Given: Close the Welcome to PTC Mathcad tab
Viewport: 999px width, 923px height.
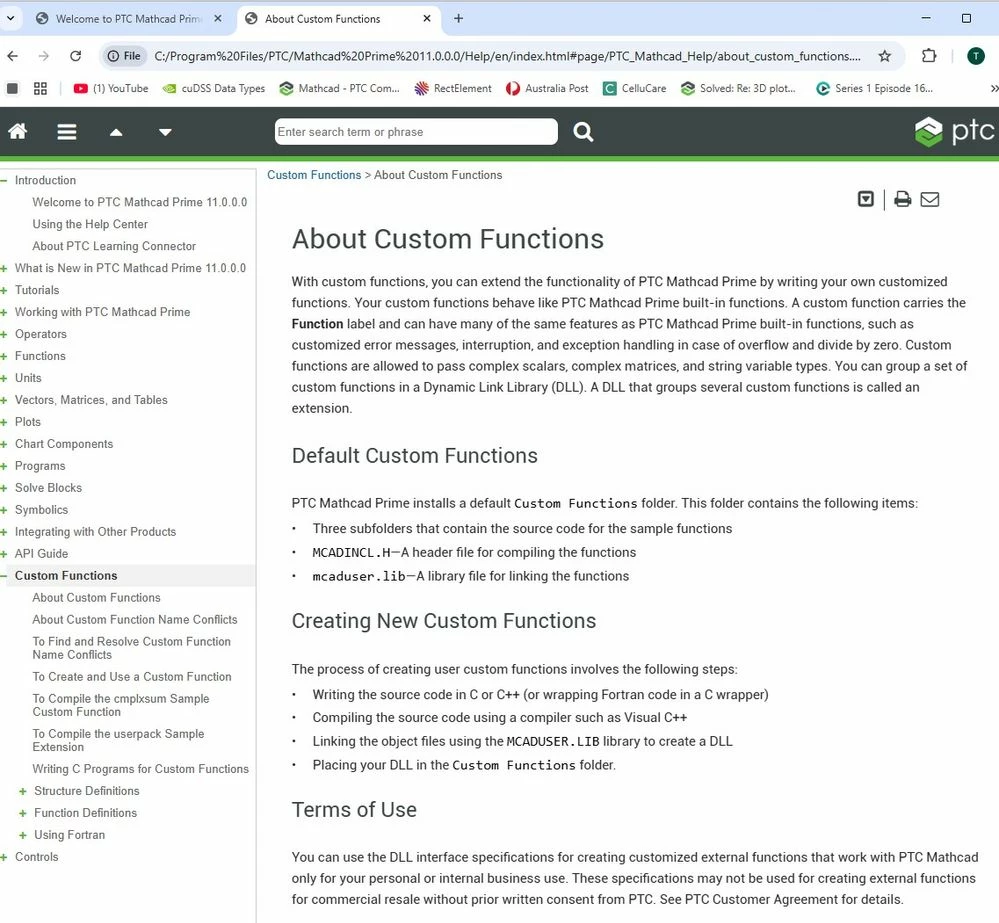Looking at the screenshot, I should (x=218, y=18).
